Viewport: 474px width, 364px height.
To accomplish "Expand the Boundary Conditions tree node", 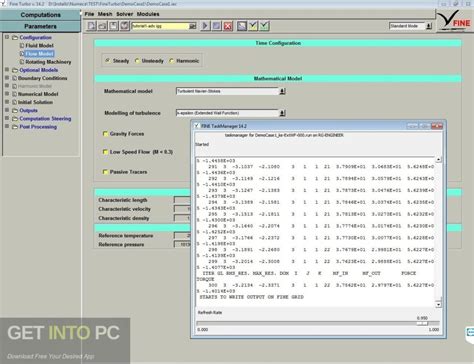I will [7, 78].
